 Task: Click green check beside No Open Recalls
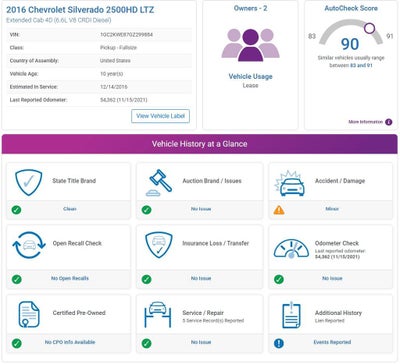[16, 279]
